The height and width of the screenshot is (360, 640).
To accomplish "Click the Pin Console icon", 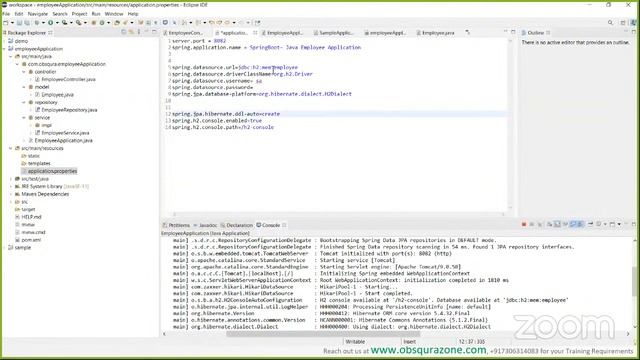I will (590, 224).
